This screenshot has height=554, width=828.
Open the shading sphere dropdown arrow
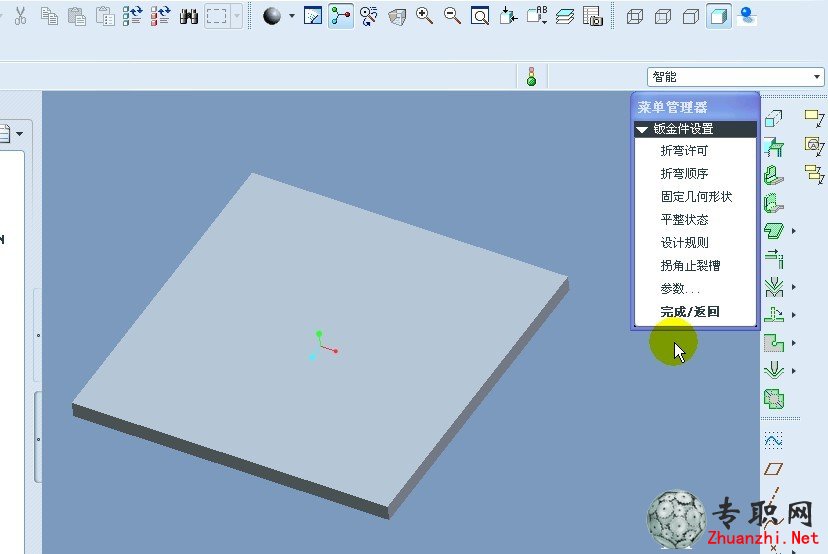pyautogui.click(x=291, y=16)
